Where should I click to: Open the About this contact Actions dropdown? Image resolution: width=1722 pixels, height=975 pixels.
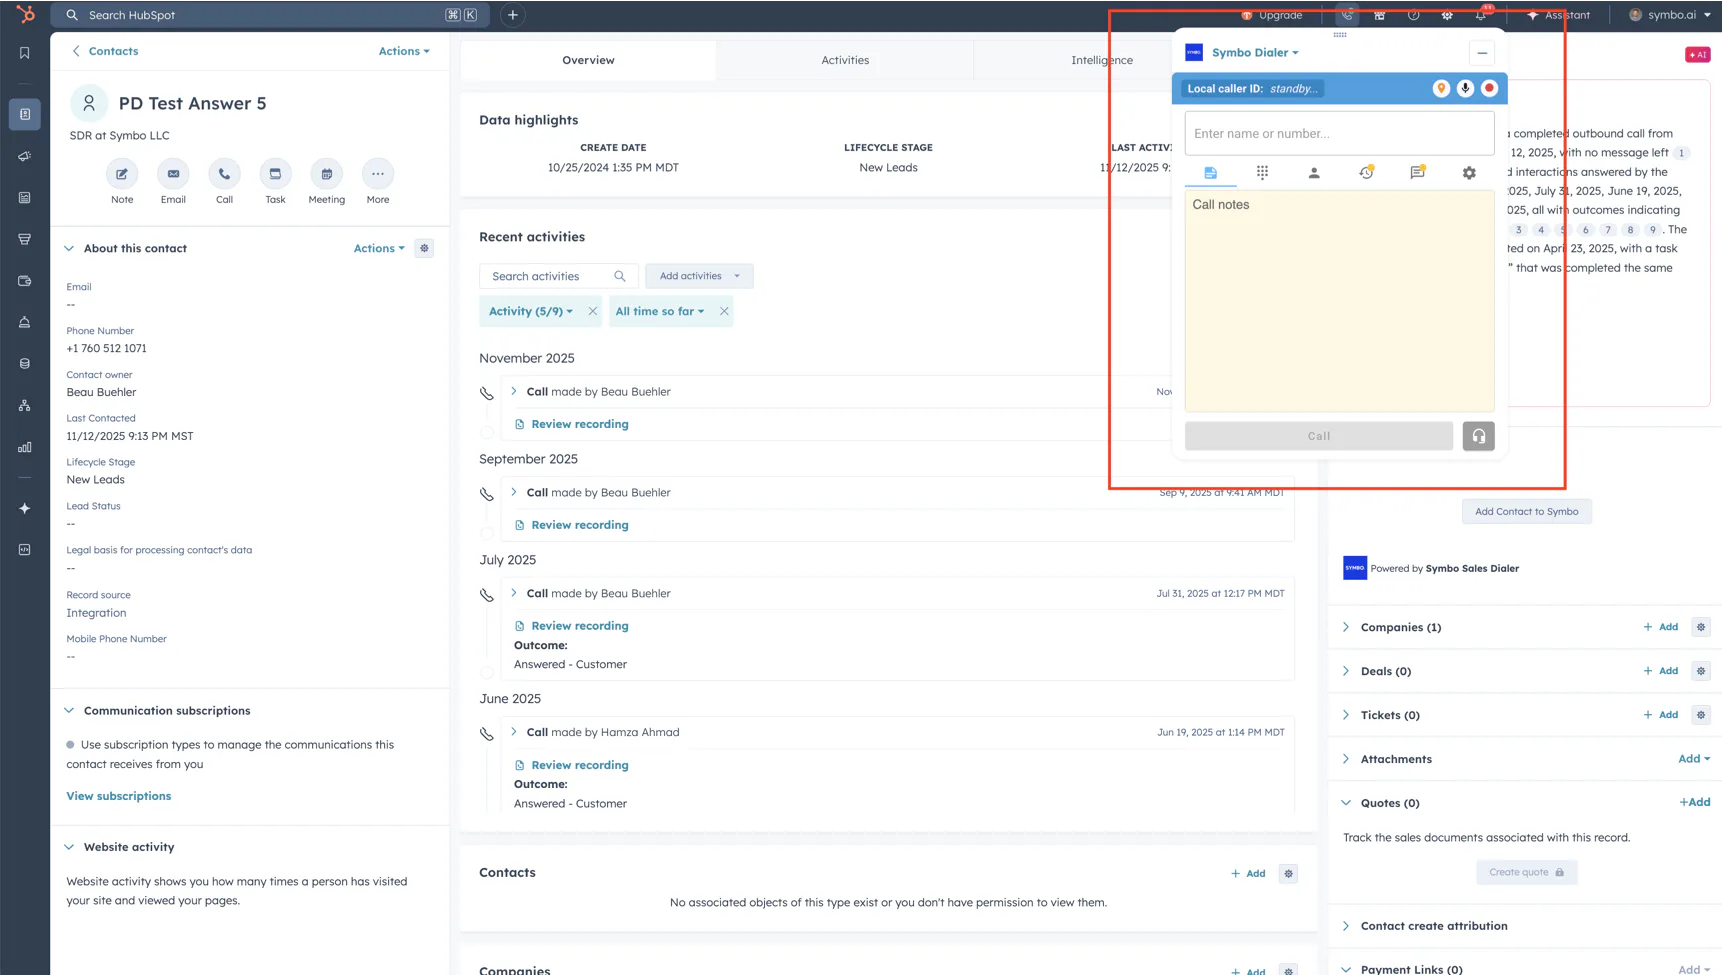pyautogui.click(x=379, y=248)
